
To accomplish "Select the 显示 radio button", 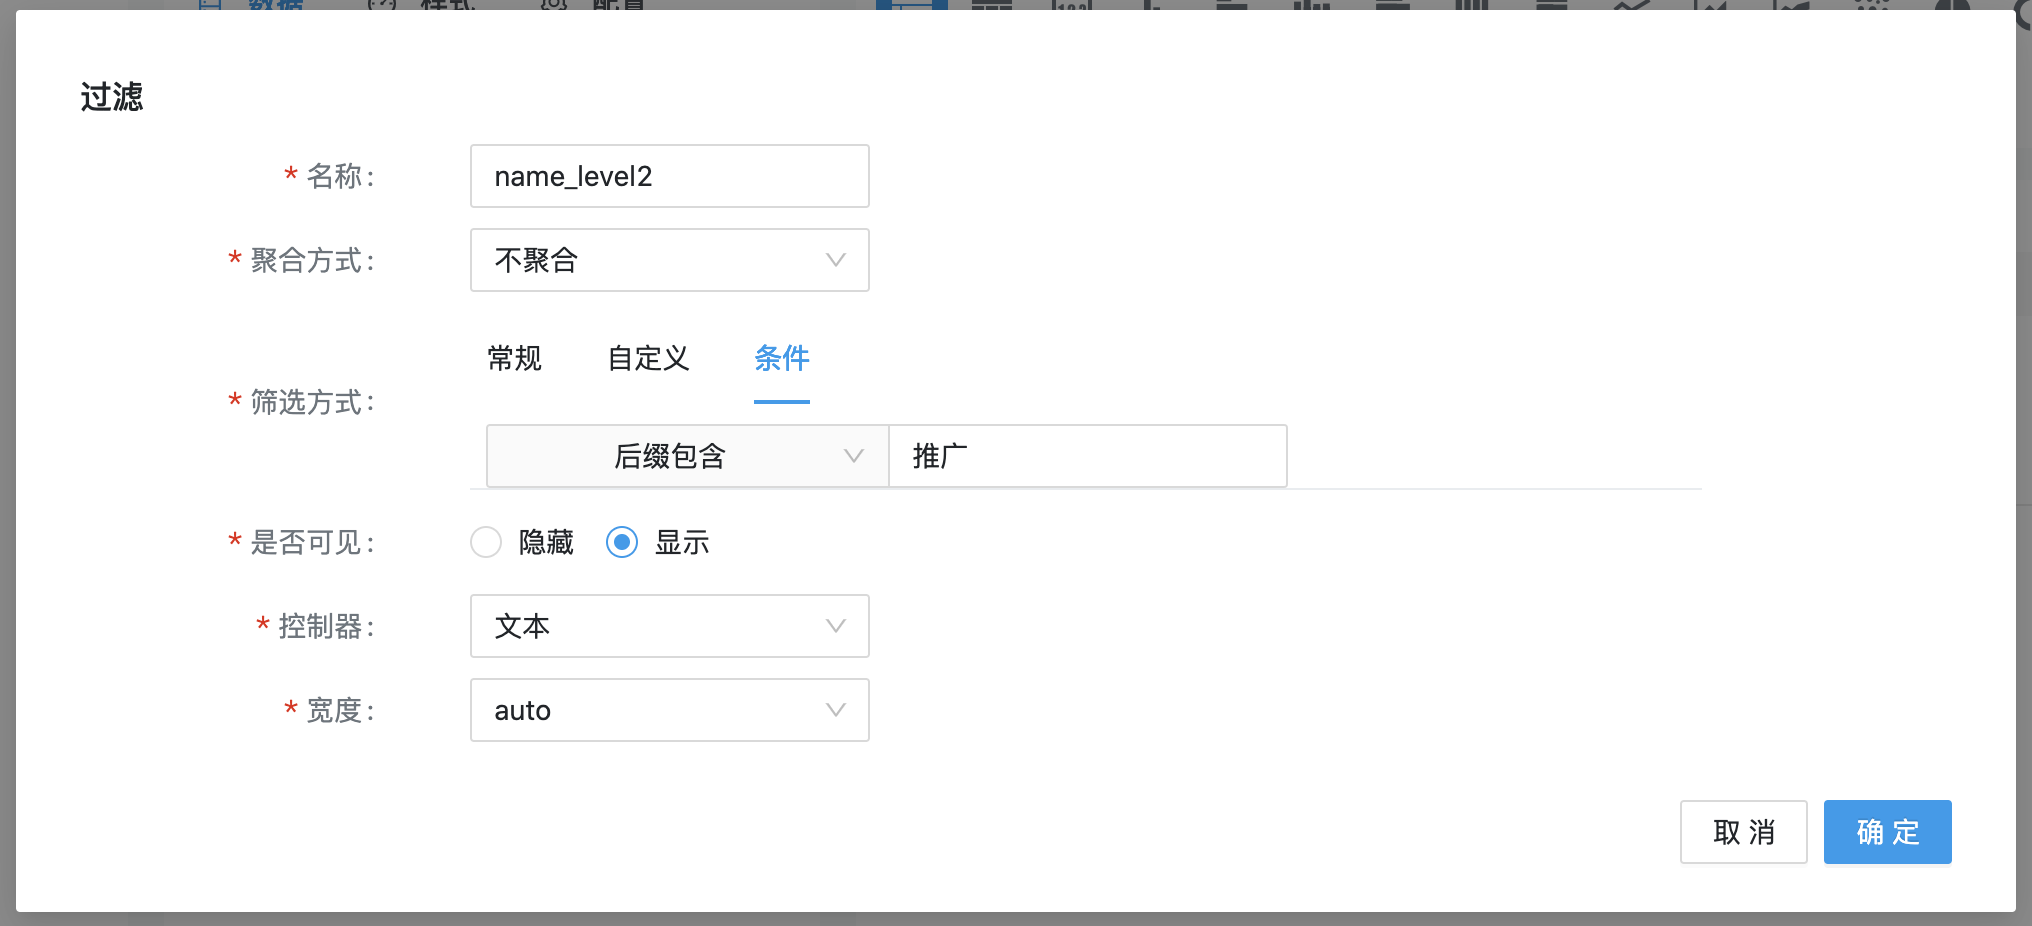I will pos(622,542).
